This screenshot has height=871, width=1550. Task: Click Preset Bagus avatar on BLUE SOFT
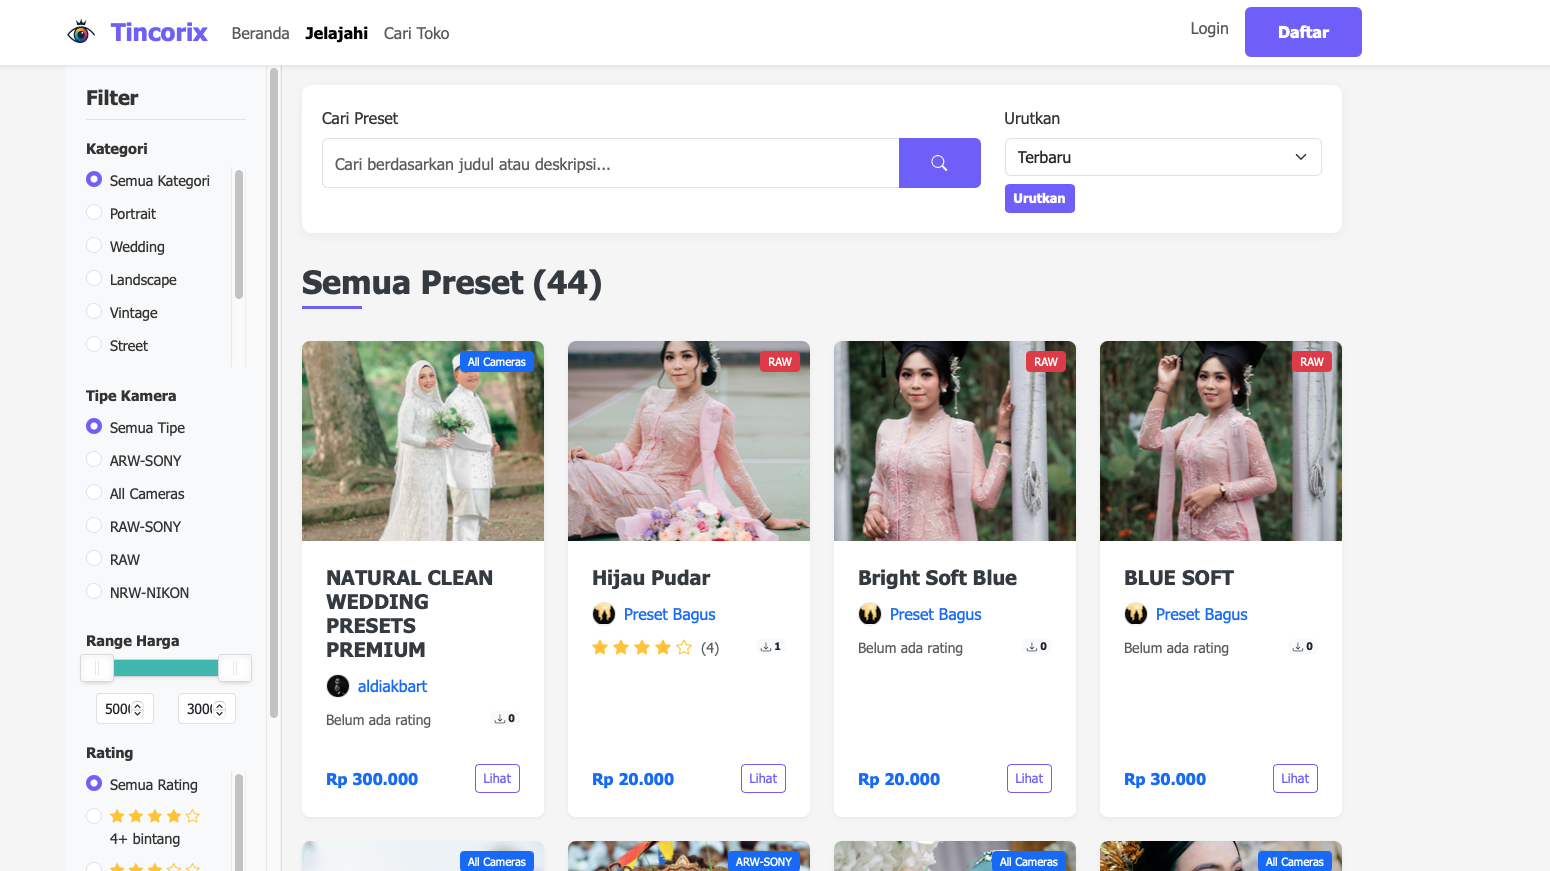1136,614
